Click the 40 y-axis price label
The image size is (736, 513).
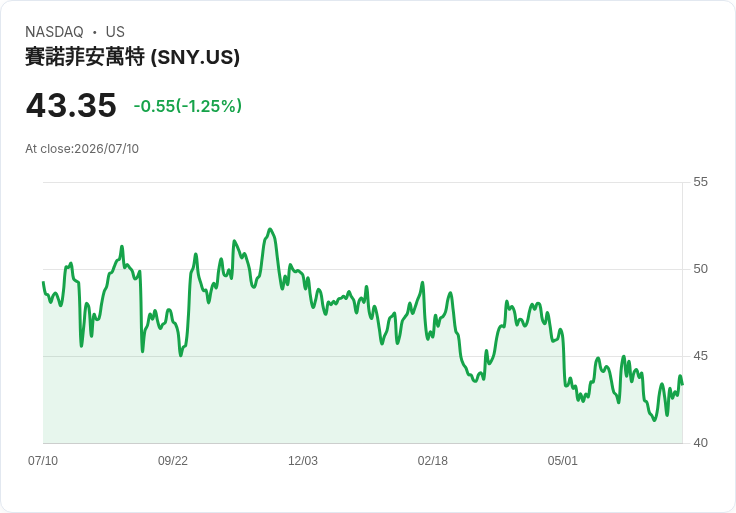(x=700, y=443)
